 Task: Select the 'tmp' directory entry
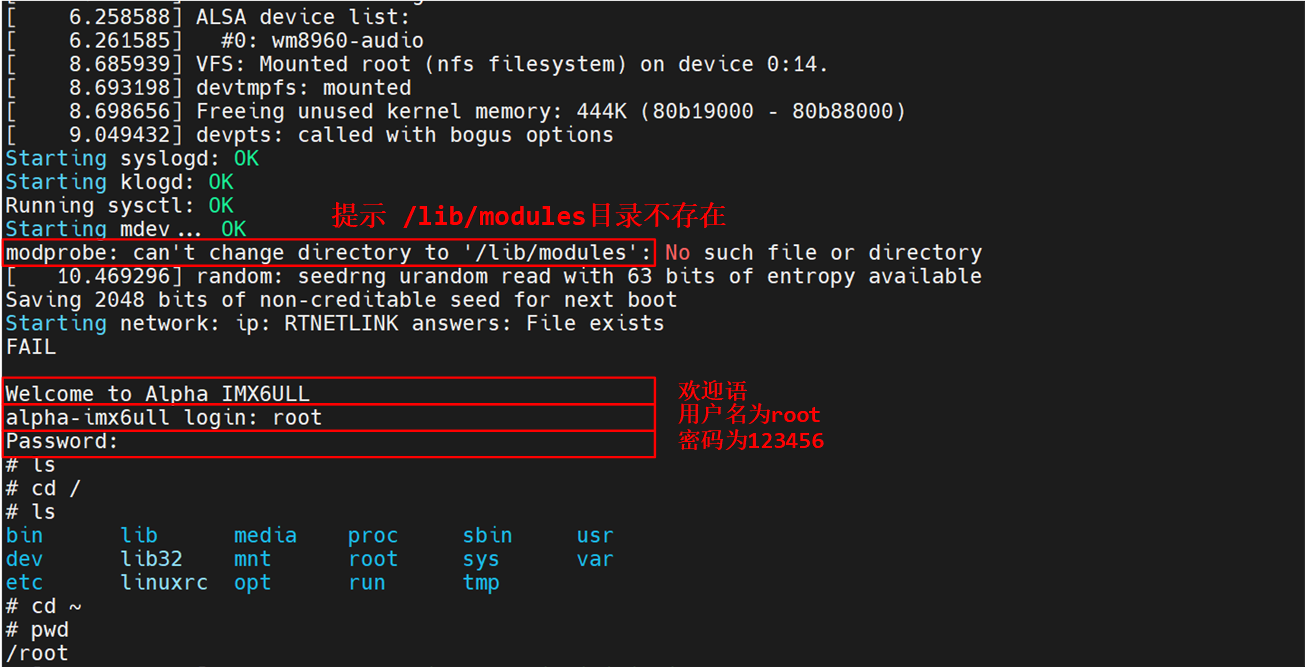click(481, 582)
